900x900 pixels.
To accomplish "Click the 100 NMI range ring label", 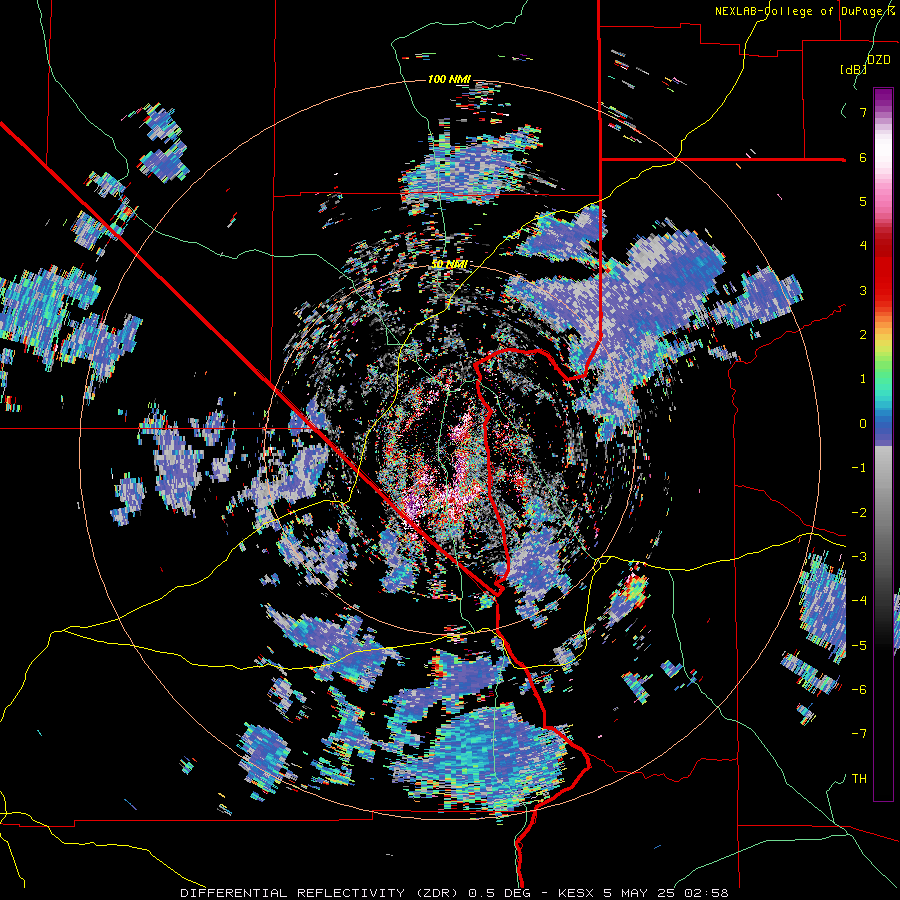I will [x=449, y=79].
